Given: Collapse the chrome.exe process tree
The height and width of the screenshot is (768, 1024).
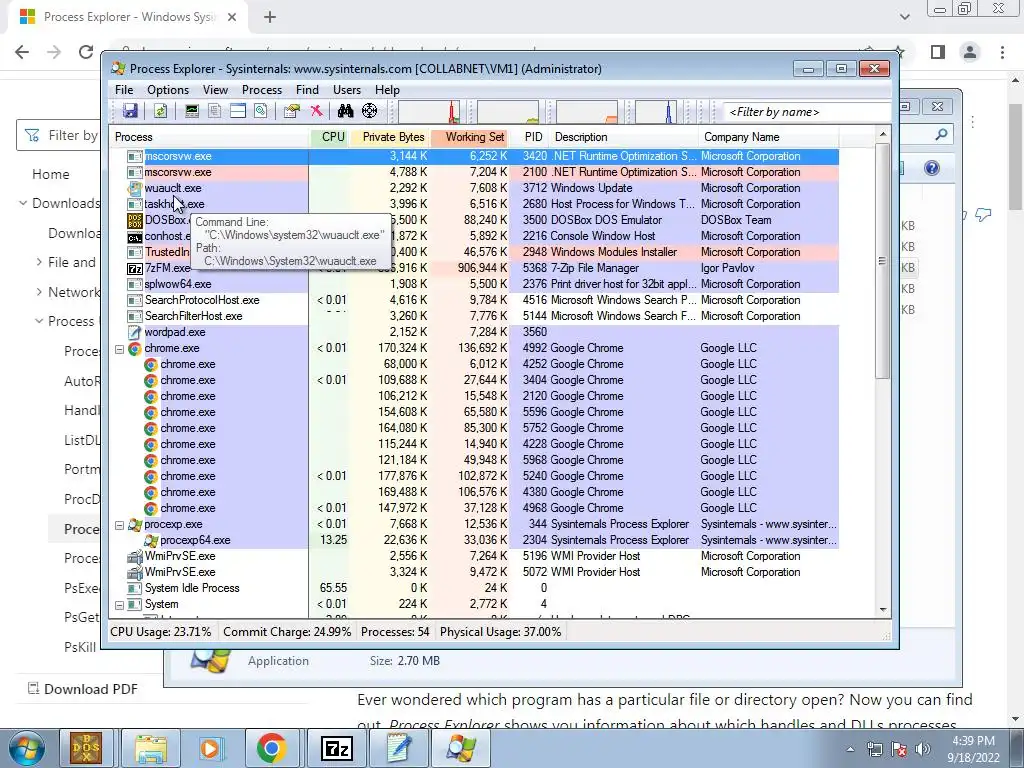Looking at the screenshot, I should pos(120,349).
